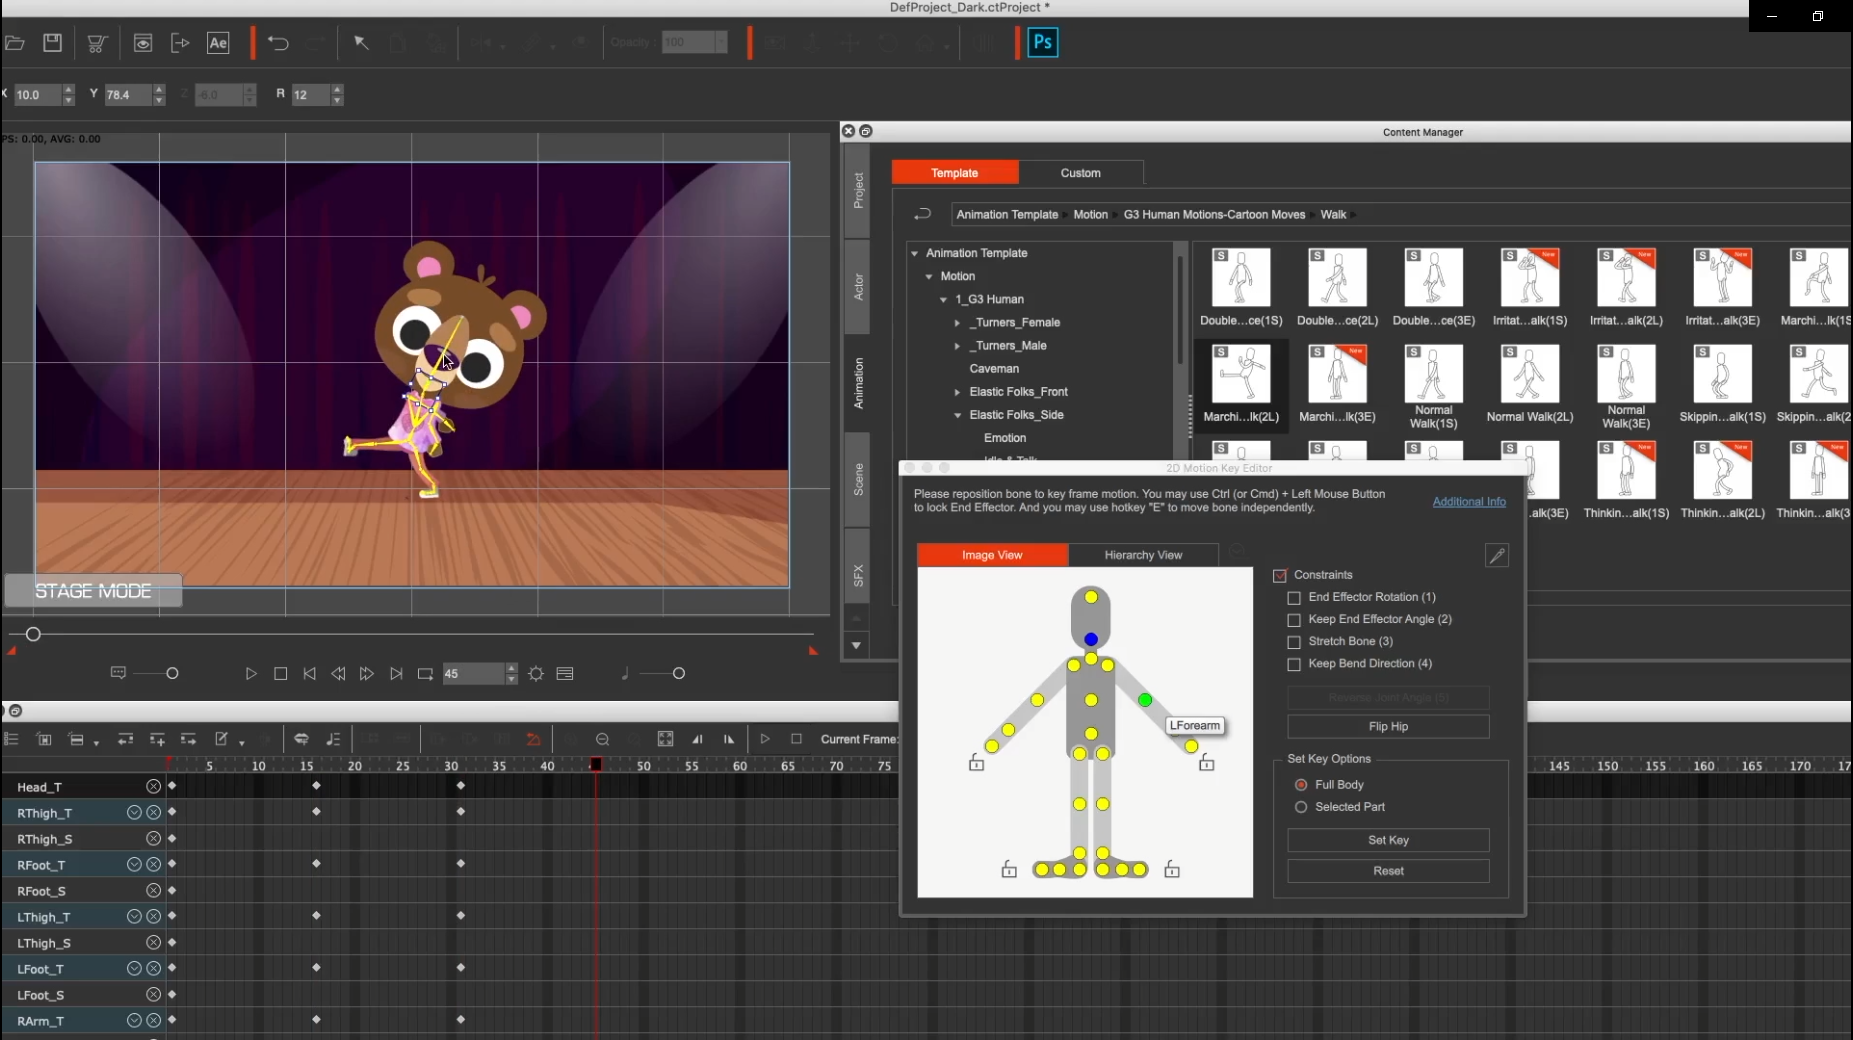
Task: Click the red icon in timeline toolbar
Action: pos(533,739)
